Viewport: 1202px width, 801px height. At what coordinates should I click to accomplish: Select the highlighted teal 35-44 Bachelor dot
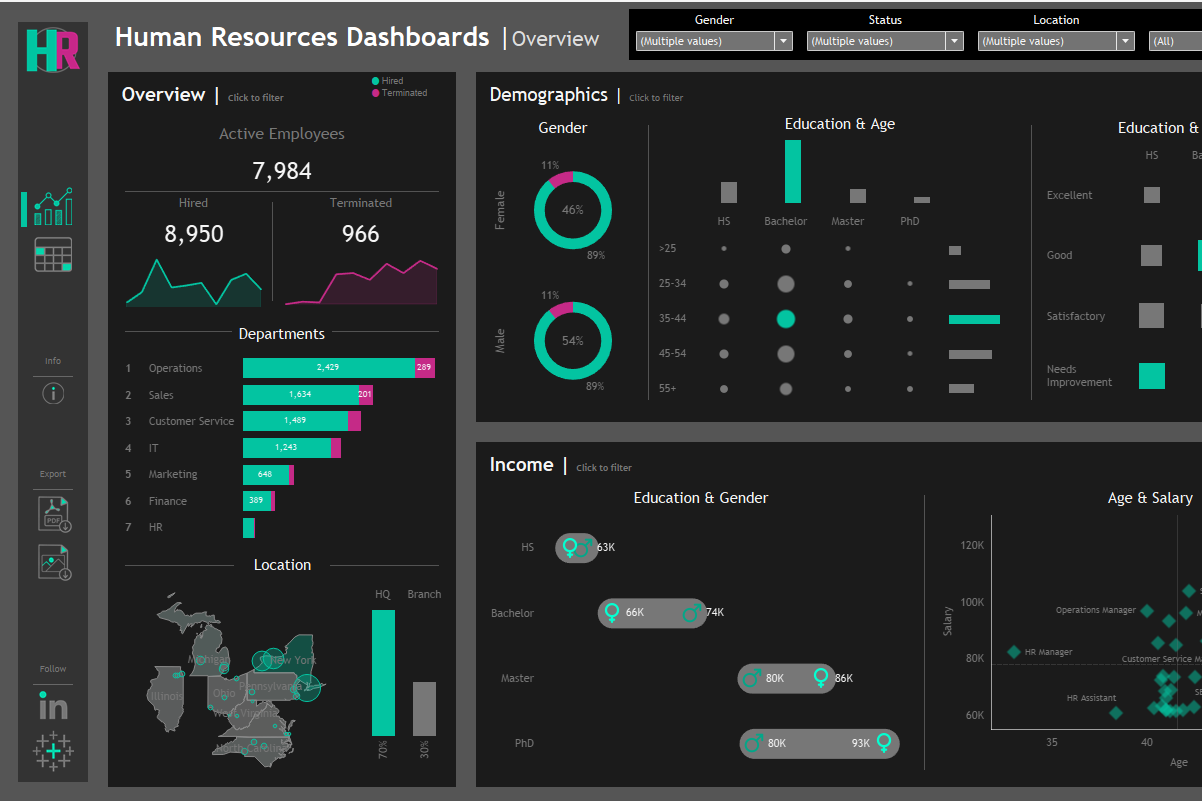(x=786, y=319)
